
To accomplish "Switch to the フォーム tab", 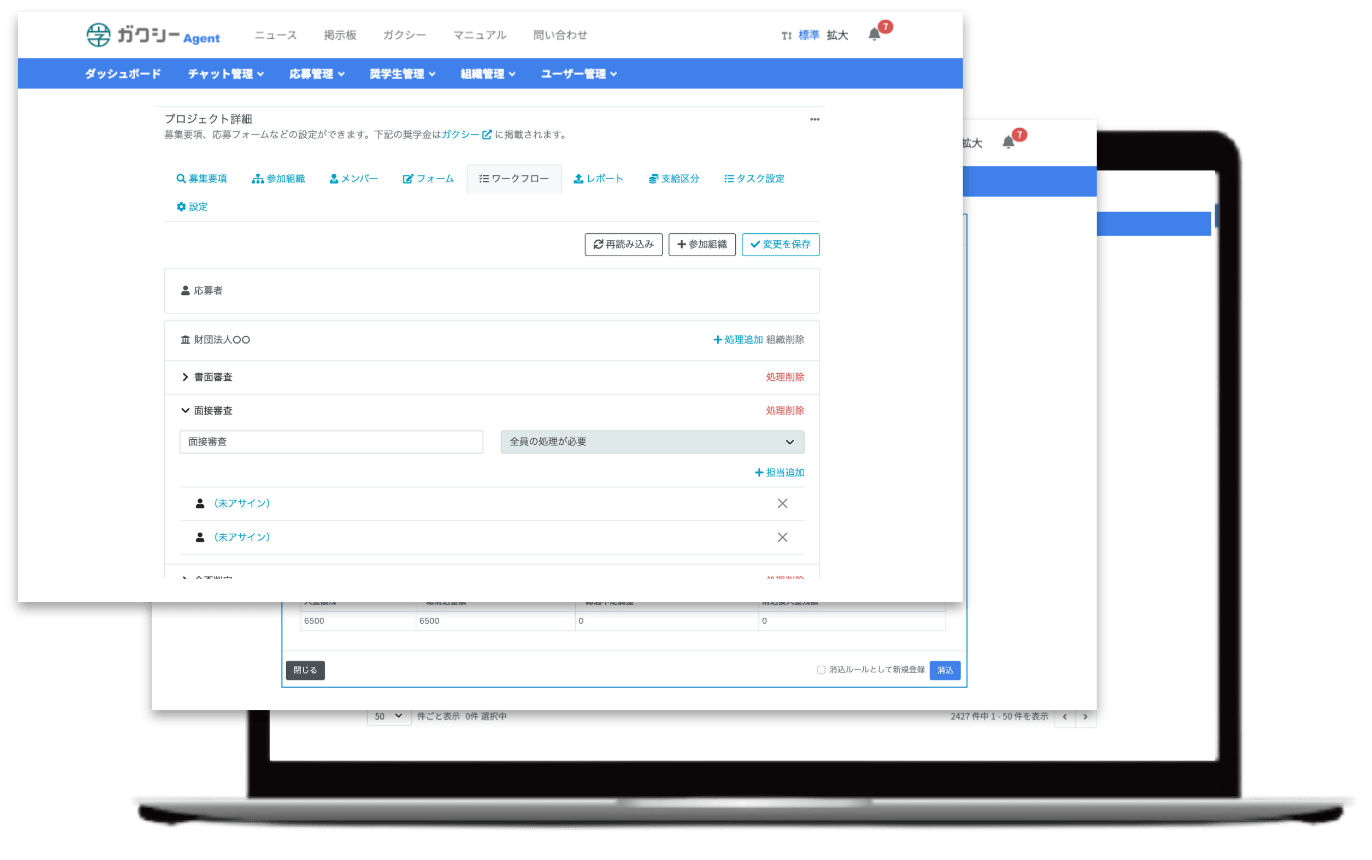I will 428,179.
